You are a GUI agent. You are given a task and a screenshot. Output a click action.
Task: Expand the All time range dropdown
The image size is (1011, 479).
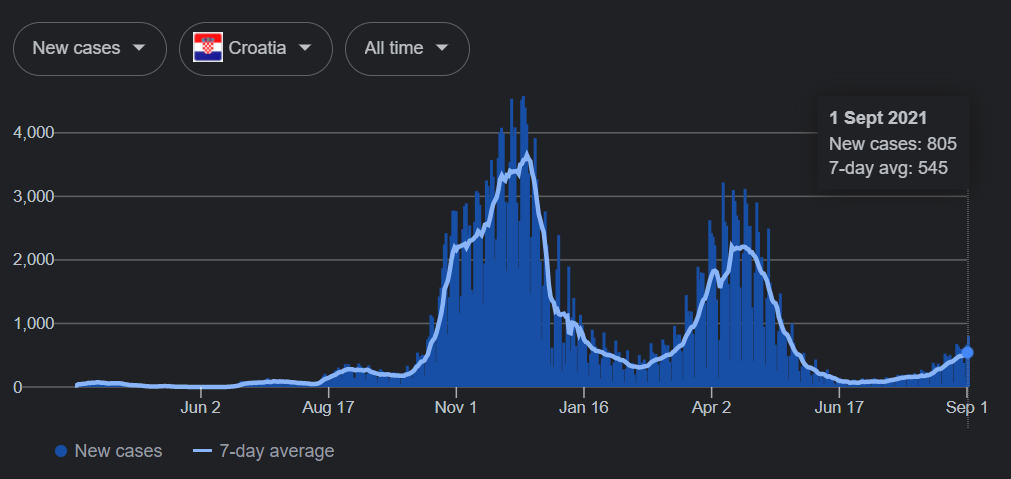pos(406,48)
